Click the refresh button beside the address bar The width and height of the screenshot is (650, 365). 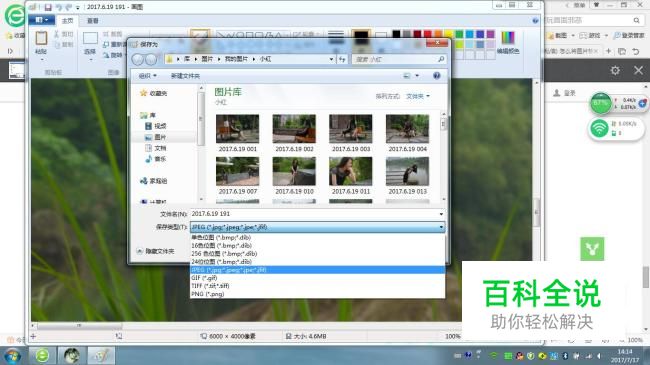(x=342, y=59)
